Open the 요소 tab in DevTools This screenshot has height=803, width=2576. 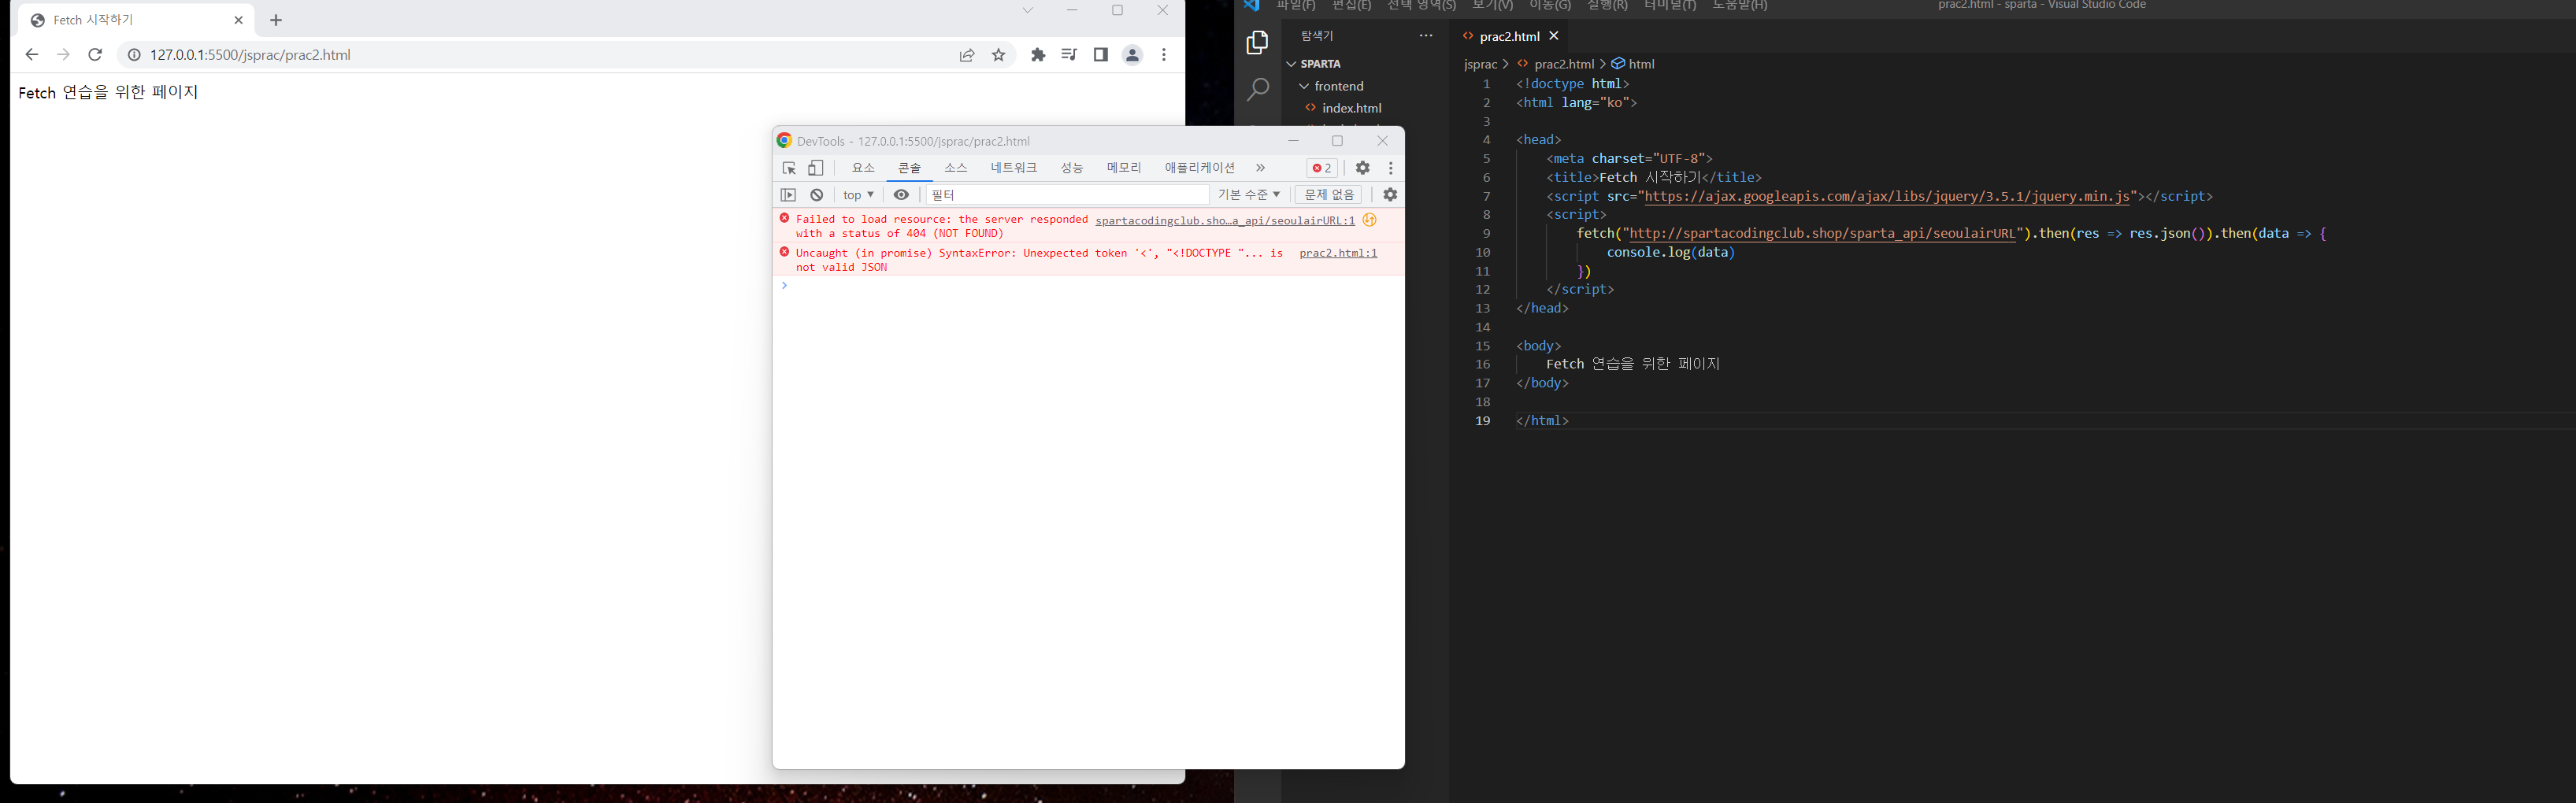pos(863,168)
